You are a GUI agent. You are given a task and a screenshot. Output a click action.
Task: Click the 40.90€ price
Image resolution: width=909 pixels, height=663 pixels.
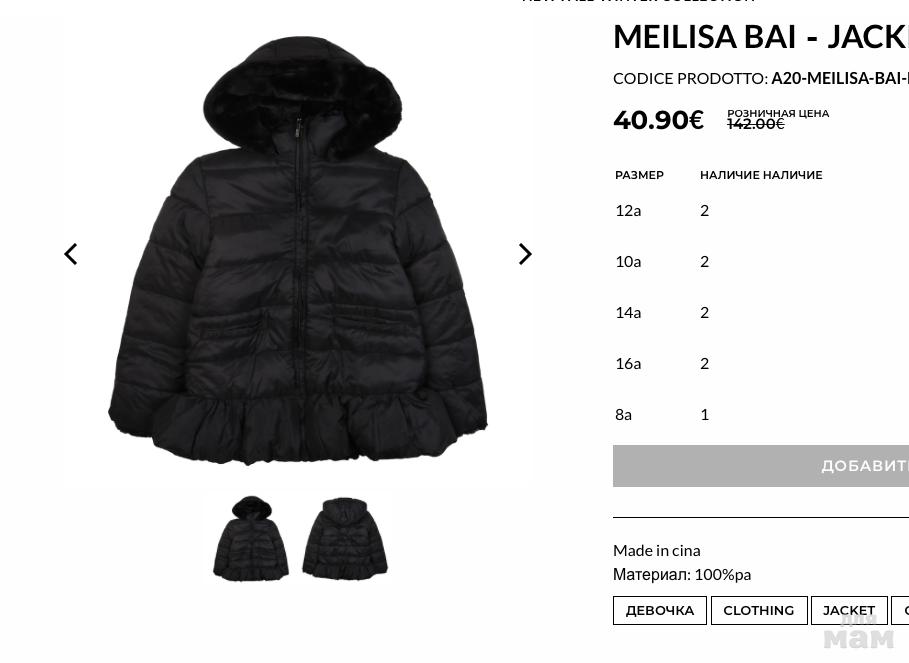point(659,120)
